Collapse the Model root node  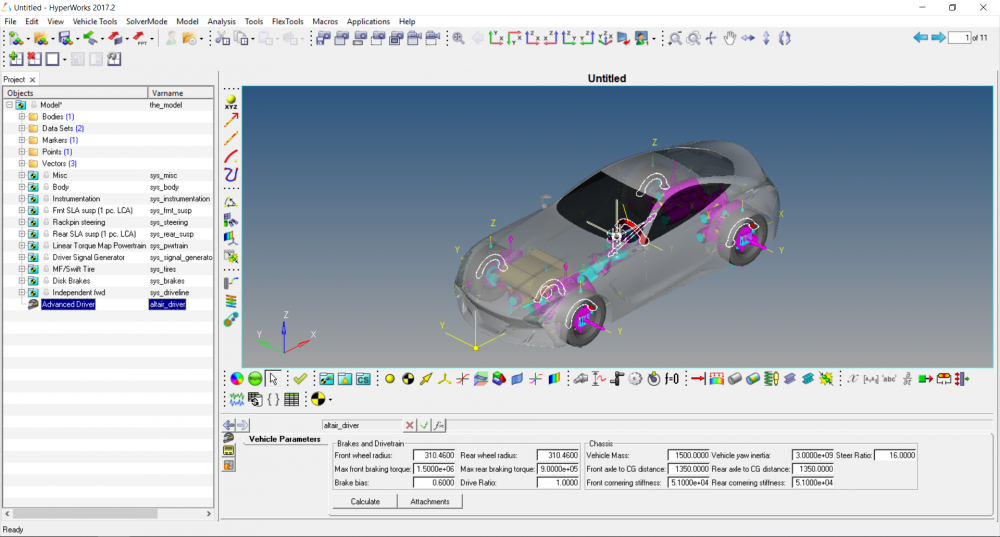coord(10,105)
